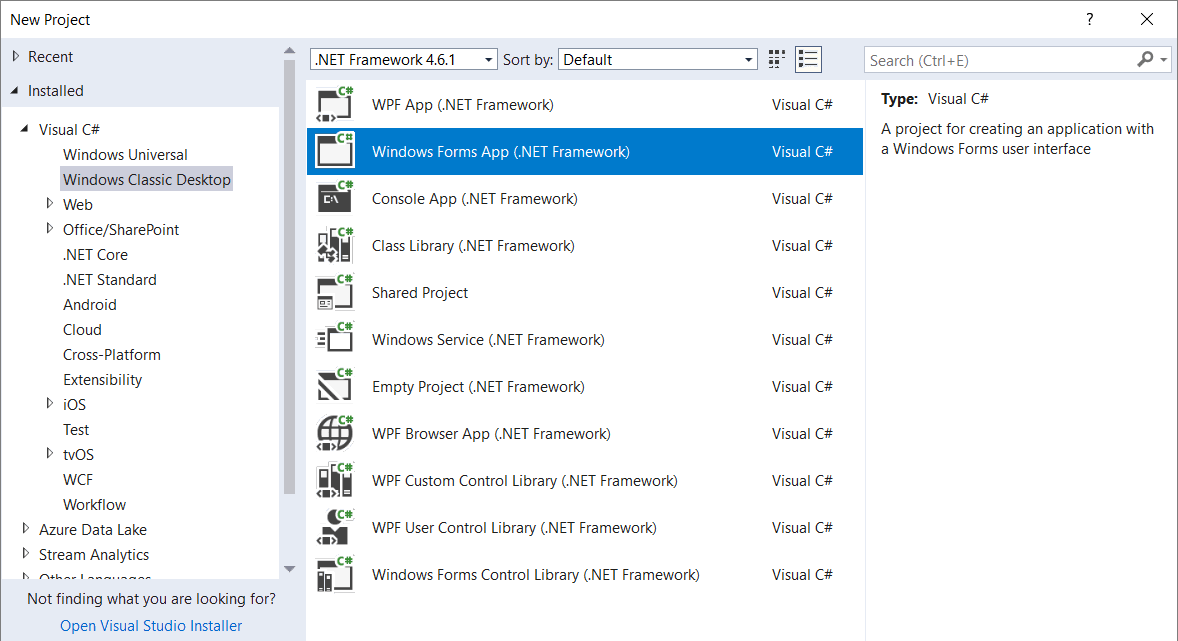1178x641 pixels.
Task: Click the WPF Custom Control Library icon
Action: (334, 480)
